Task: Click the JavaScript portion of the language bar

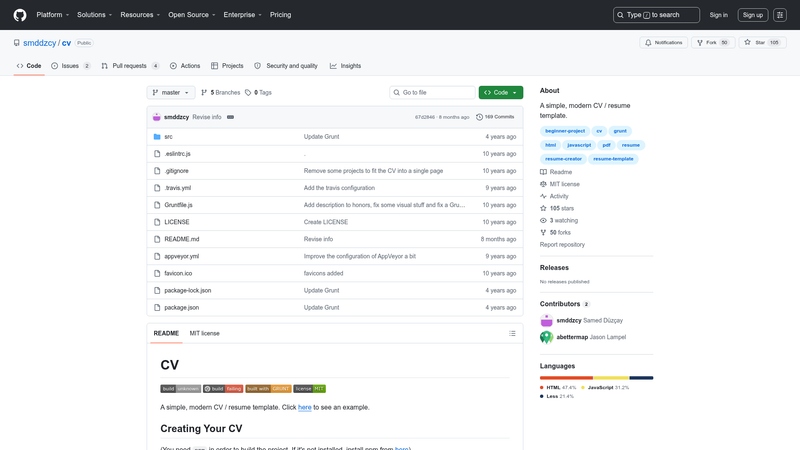Action: point(611,378)
